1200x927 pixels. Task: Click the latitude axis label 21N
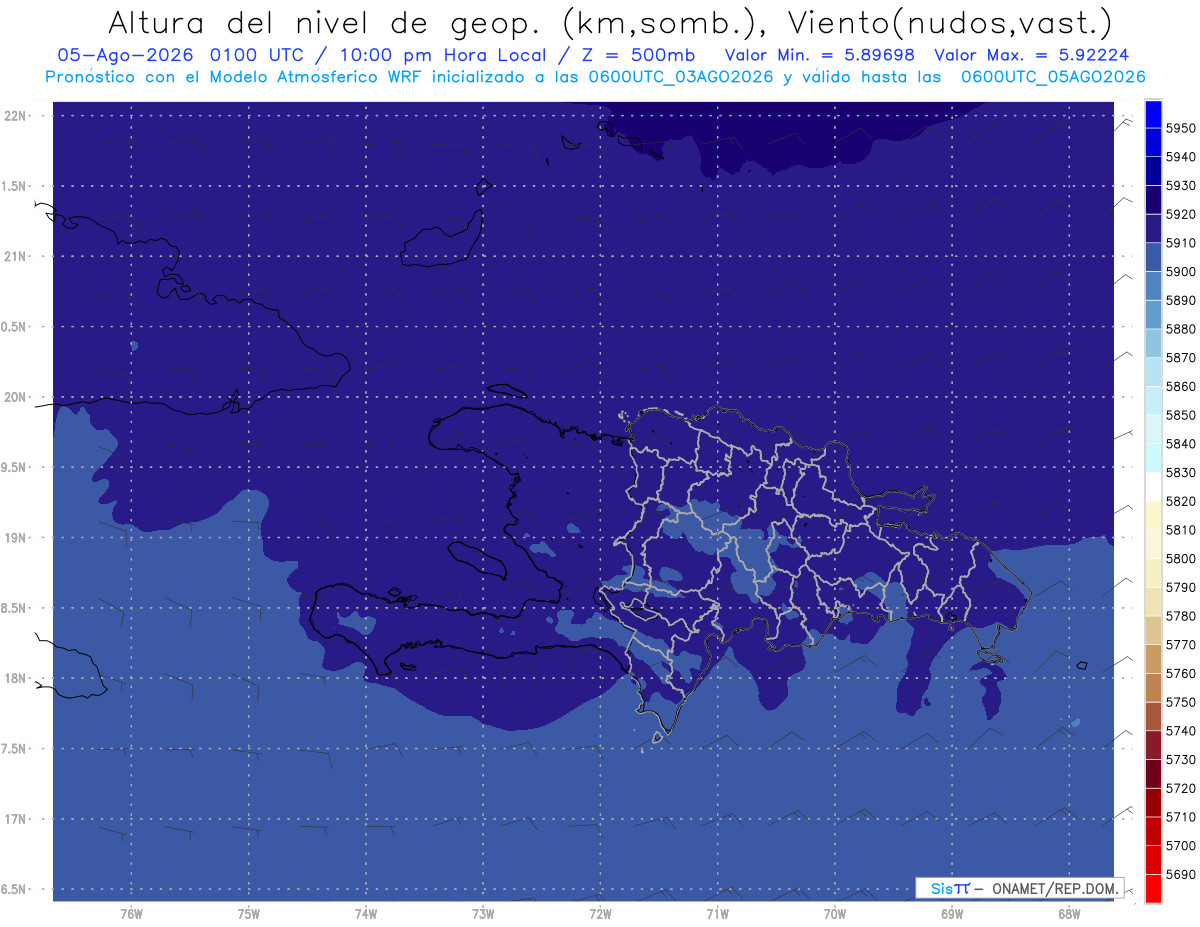pyautogui.click(x=17, y=257)
